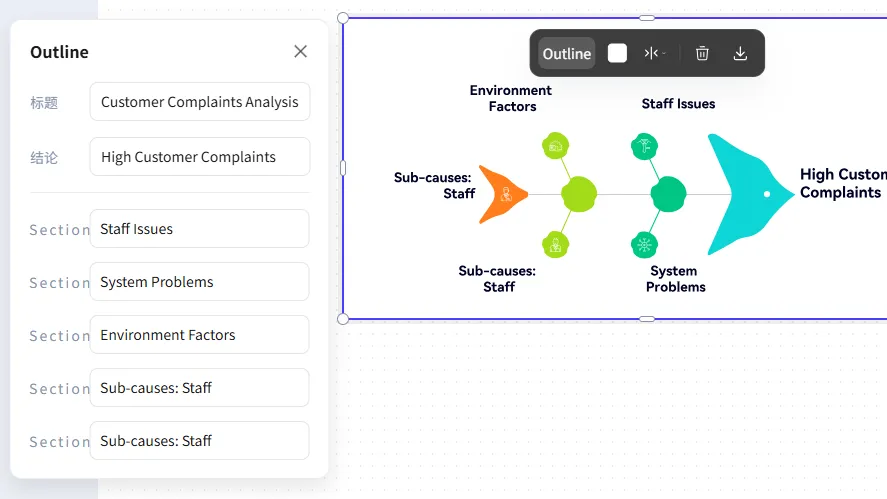
Task: Toggle the Outline button in floating toolbar
Action: coord(566,53)
